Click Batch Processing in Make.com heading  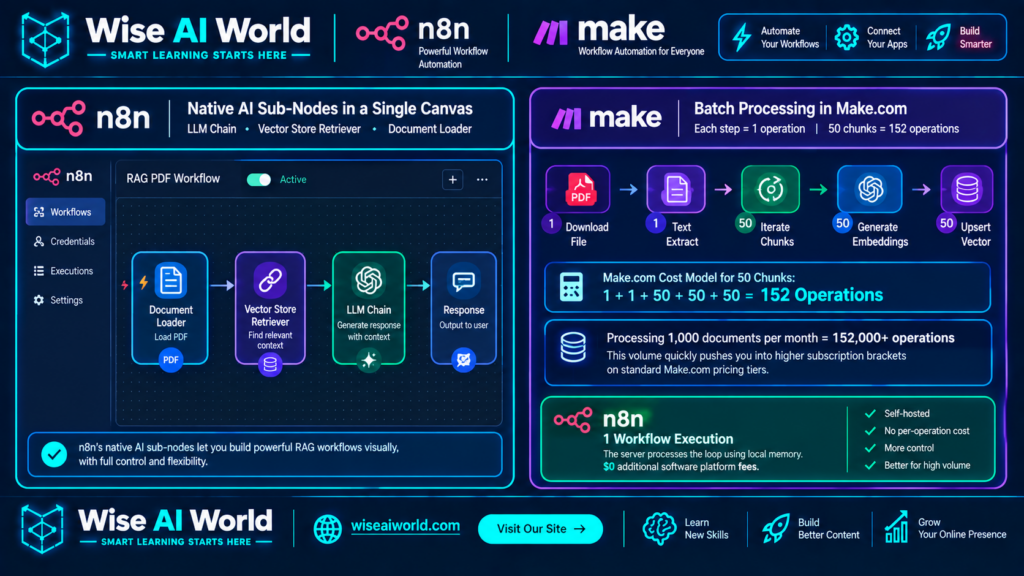tap(800, 108)
